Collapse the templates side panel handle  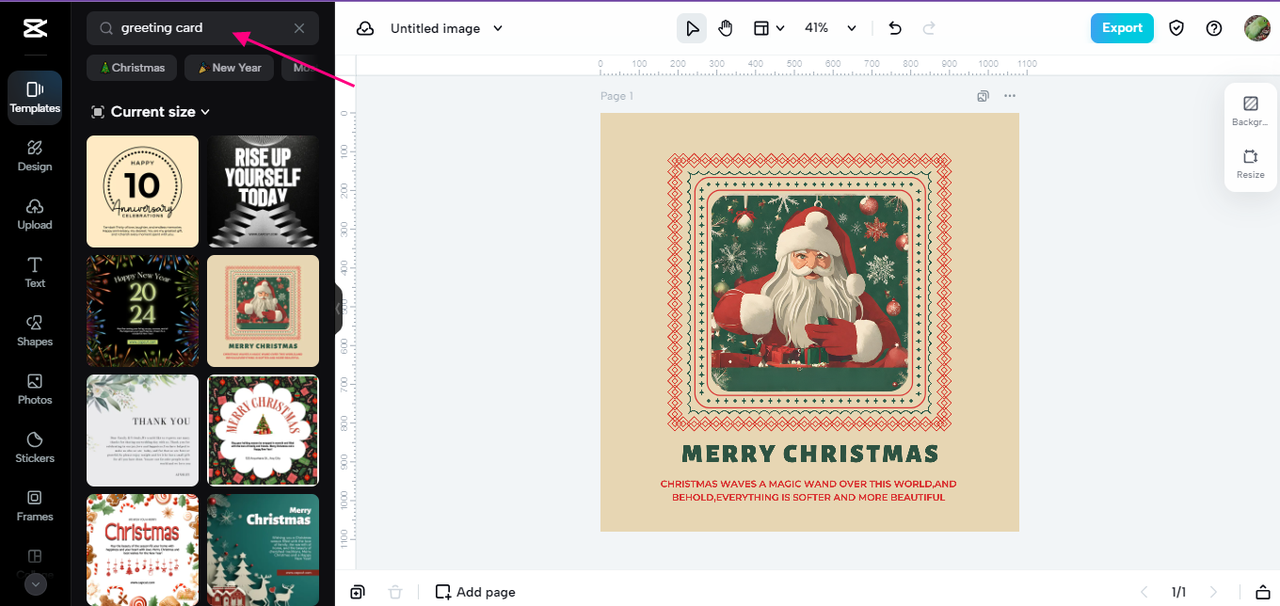click(x=338, y=308)
